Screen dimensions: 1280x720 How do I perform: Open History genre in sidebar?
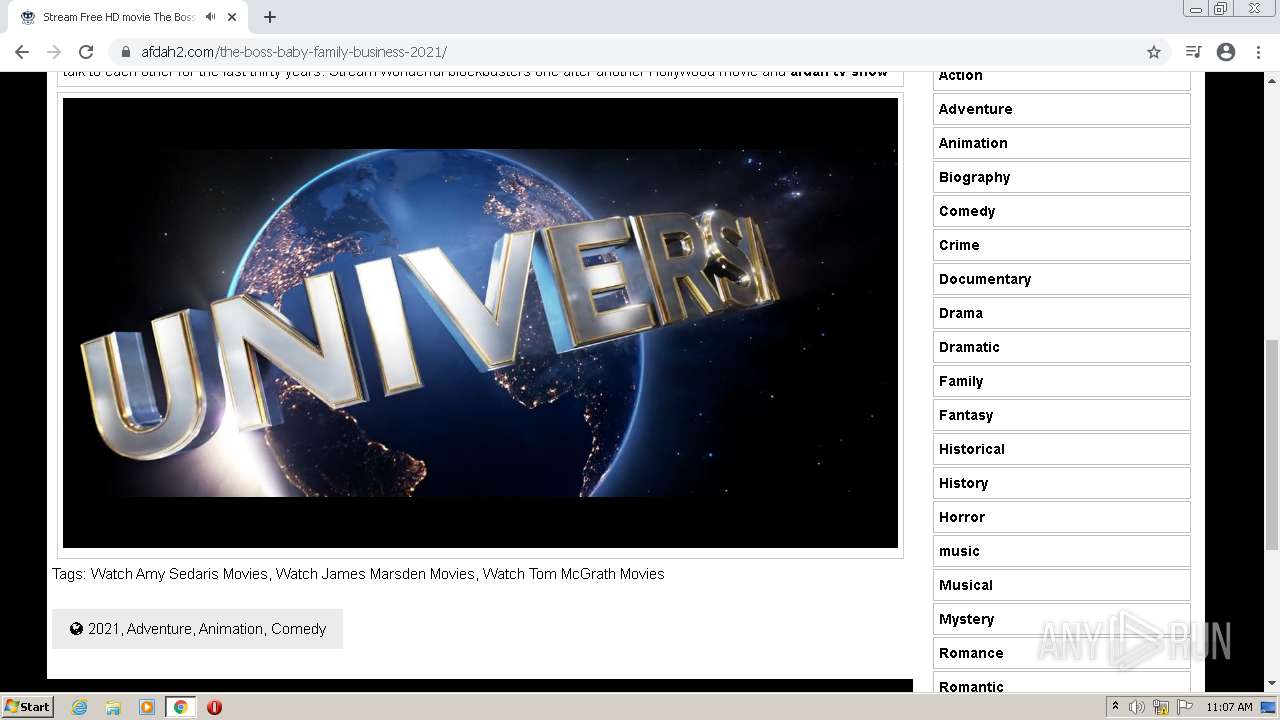tap(1062, 483)
